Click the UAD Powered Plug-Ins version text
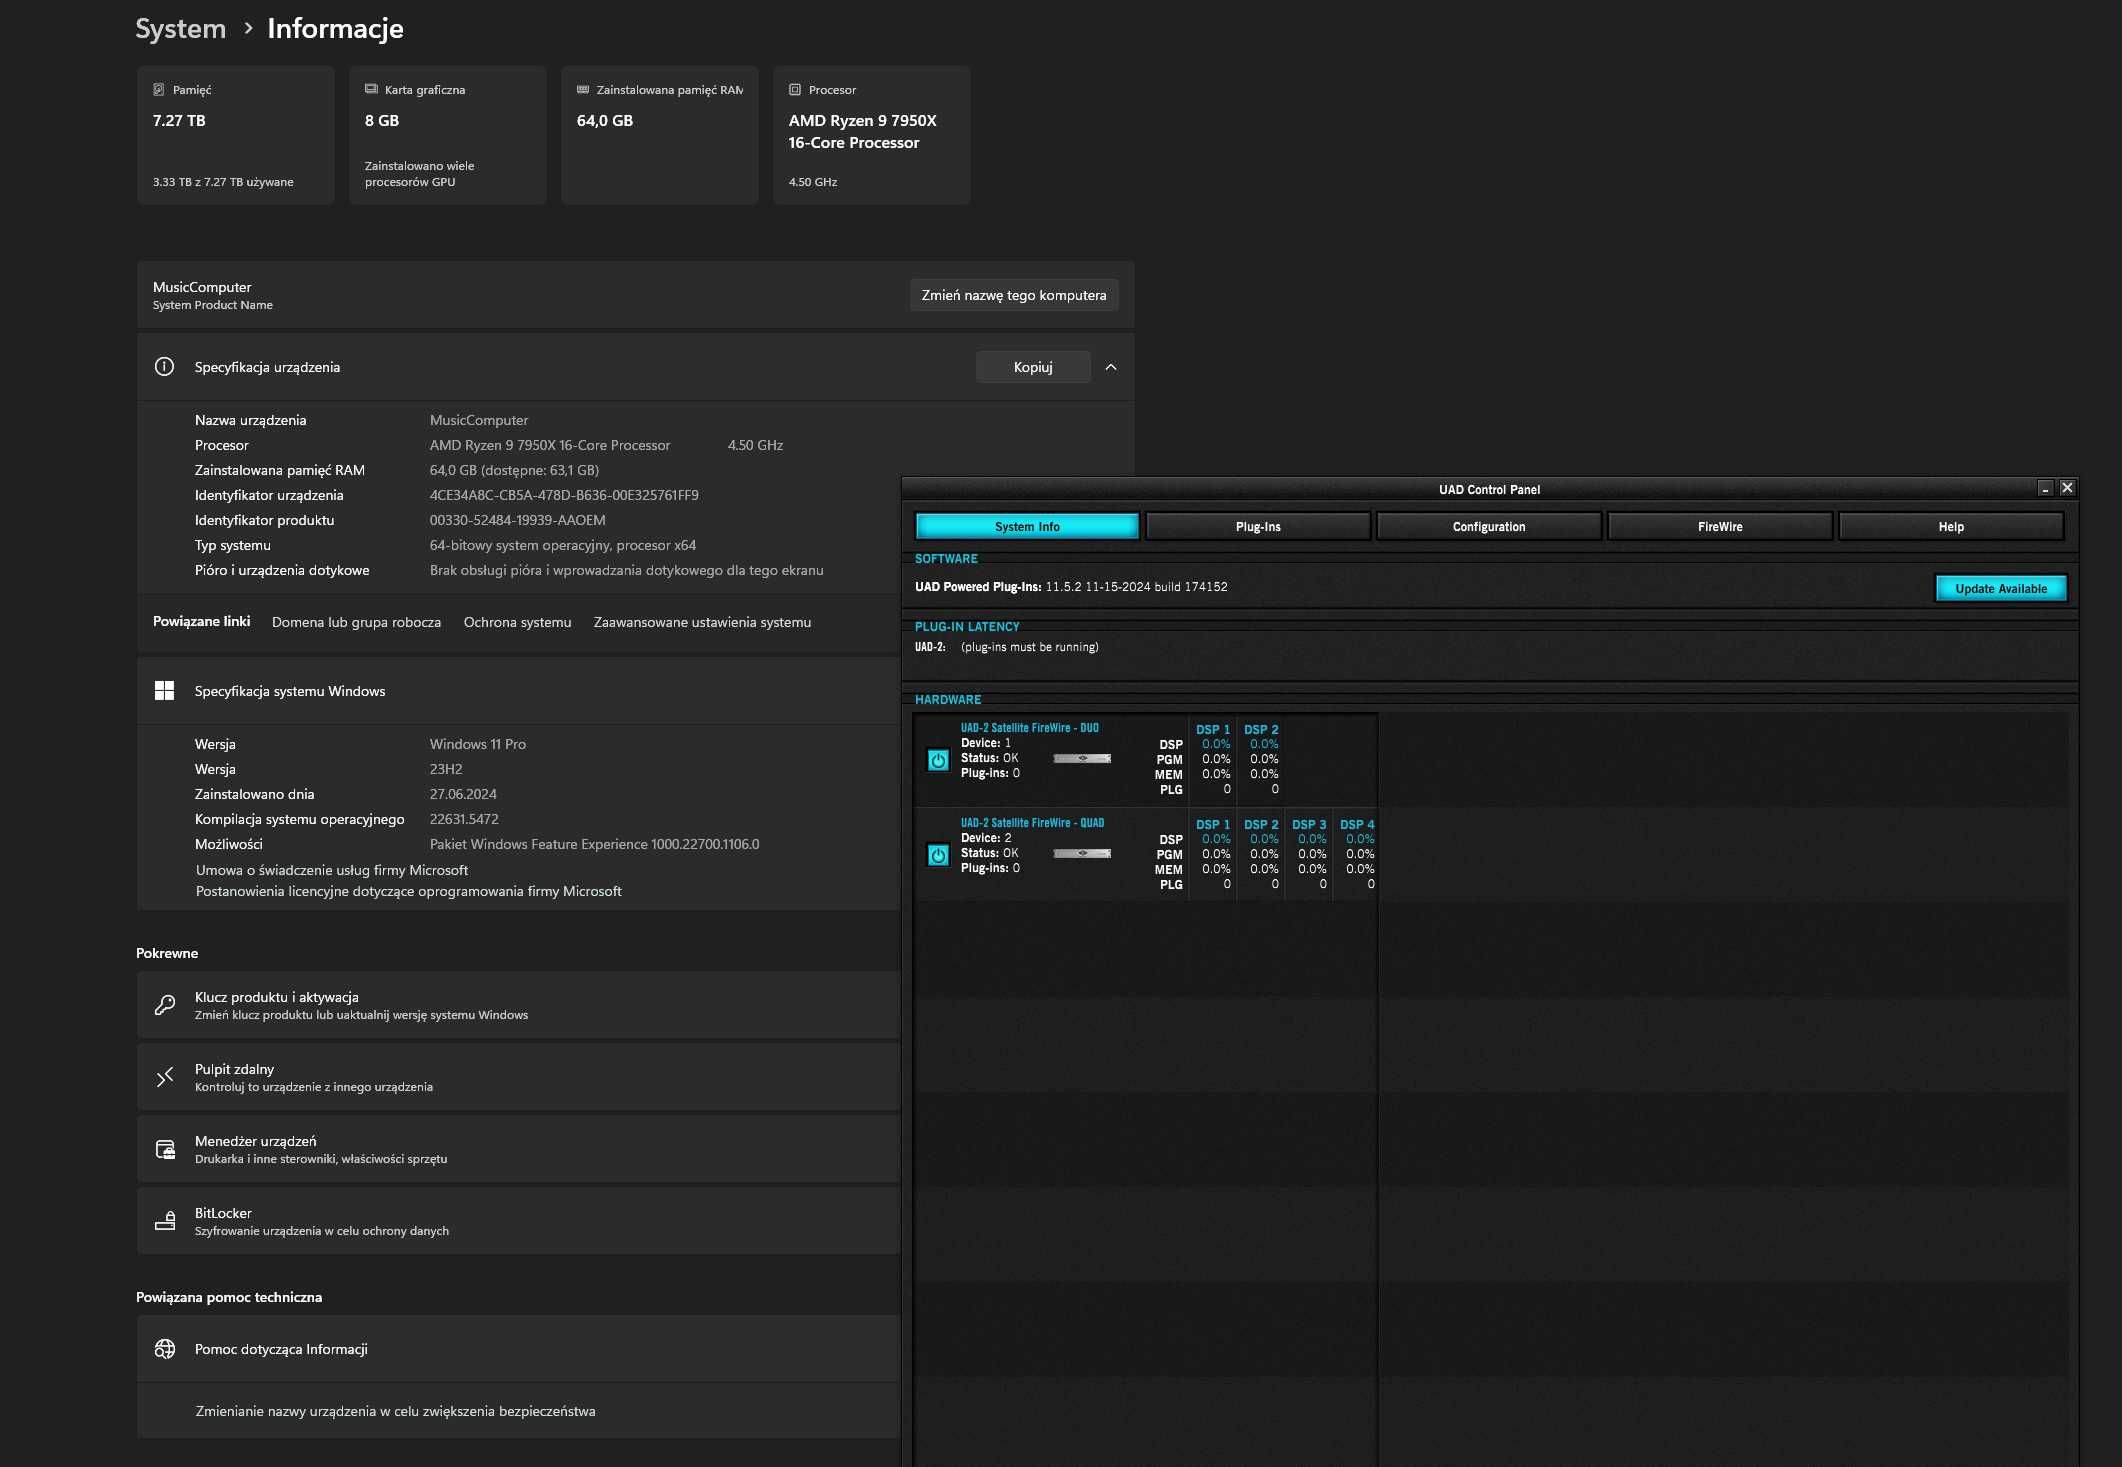This screenshot has height=1467, width=2122. pyautogui.click(x=1071, y=587)
